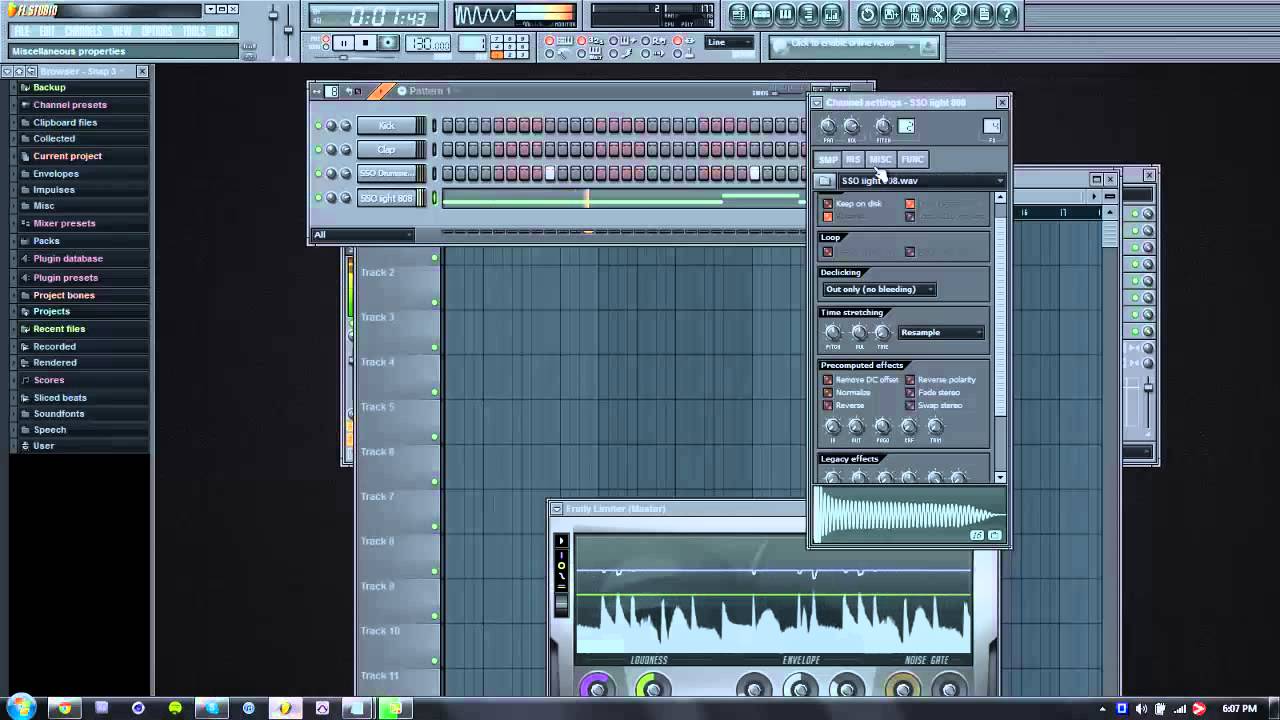Open the SSO light 808.wav sample dropdown
Image resolution: width=1280 pixels, height=720 pixels.
click(x=921, y=181)
